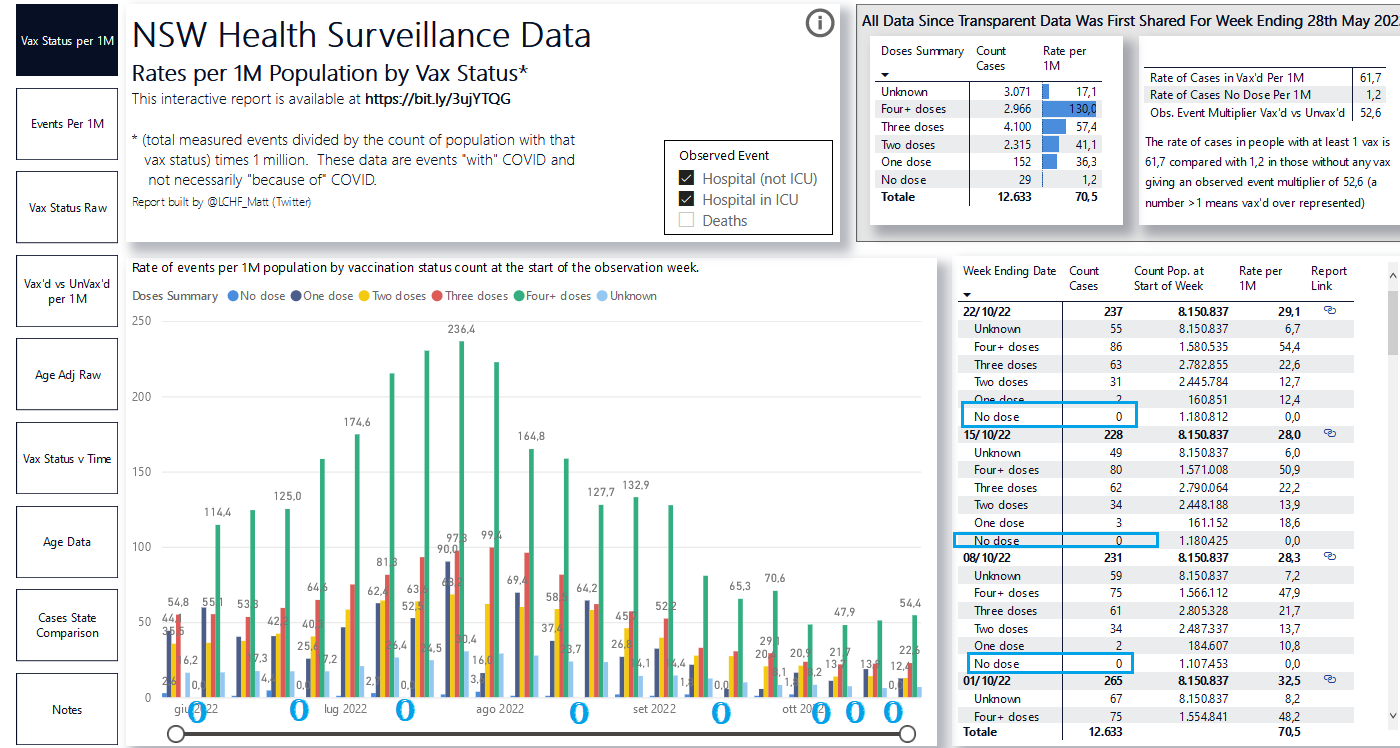Click right handle of date range slider
Viewport: 1400px width, 748px height.
pyautogui.click(x=907, y=734)
